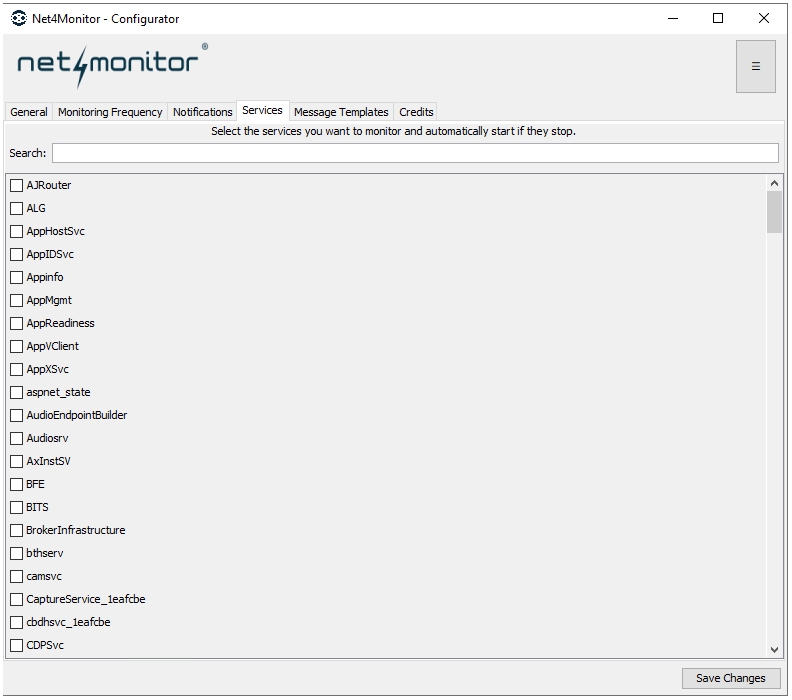Tick the AppHostSvc checkbox
792x700 pixels.
tap(17, 231)
